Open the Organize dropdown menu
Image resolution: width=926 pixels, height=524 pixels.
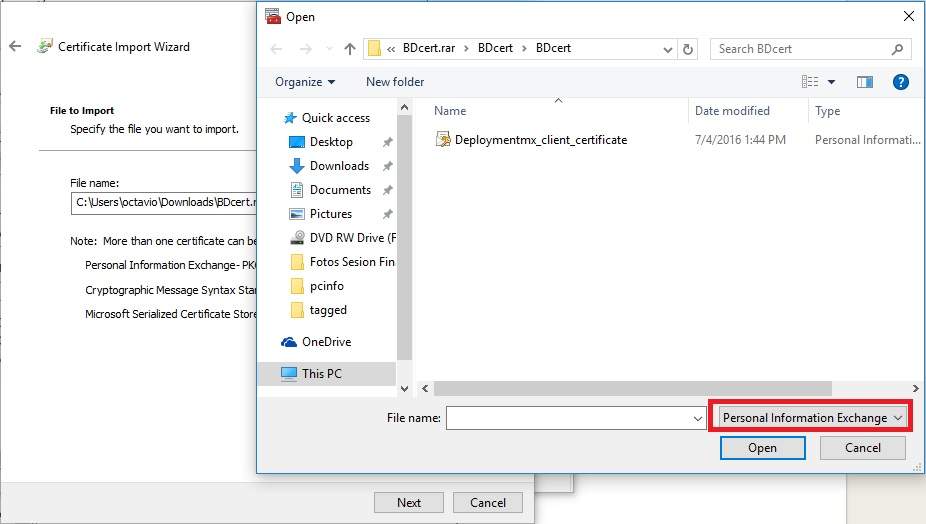pyautogui.click(x=305, y=82)
